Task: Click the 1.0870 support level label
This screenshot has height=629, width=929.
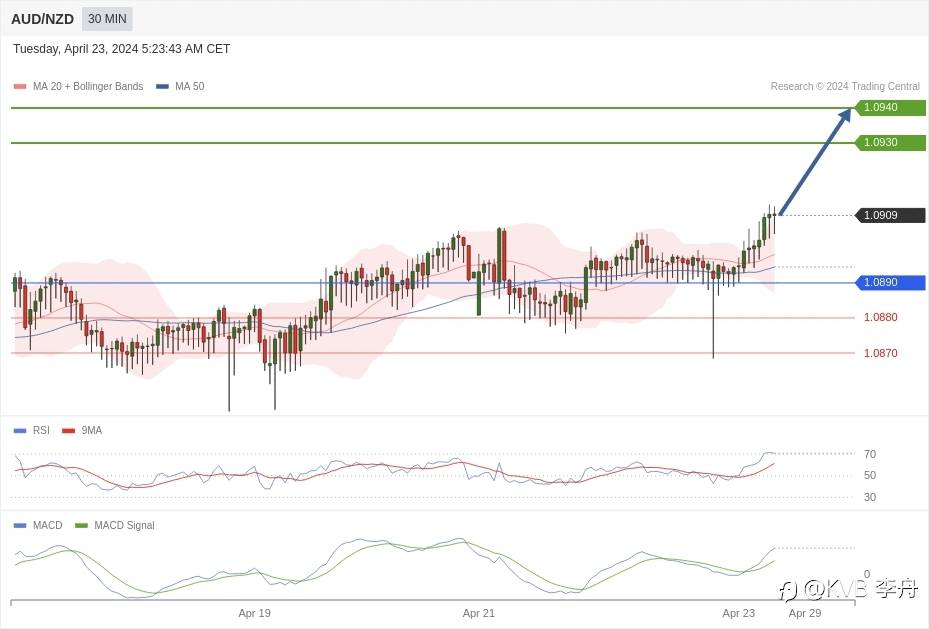Action: [x=880, y=353]
